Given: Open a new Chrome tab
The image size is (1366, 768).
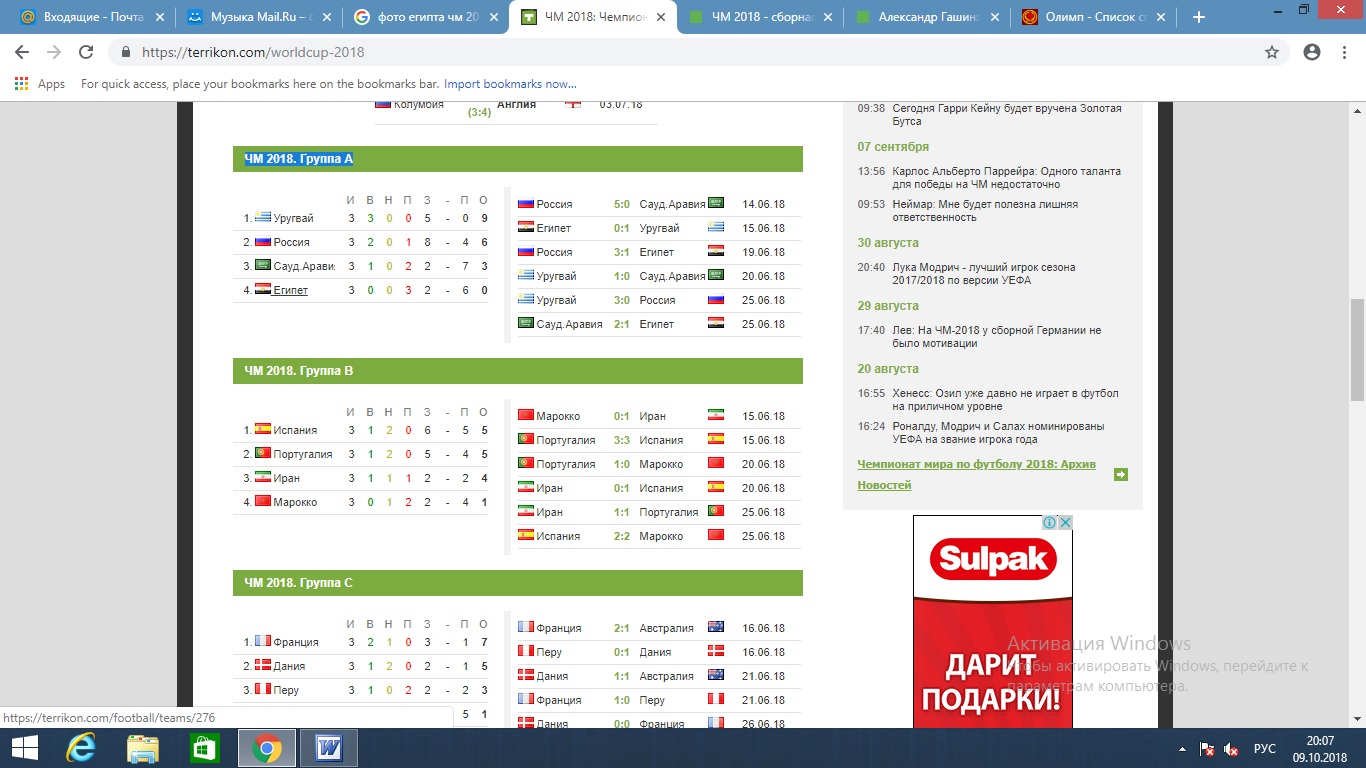Looking at the screenshot, I should (x=1199, y=17).
